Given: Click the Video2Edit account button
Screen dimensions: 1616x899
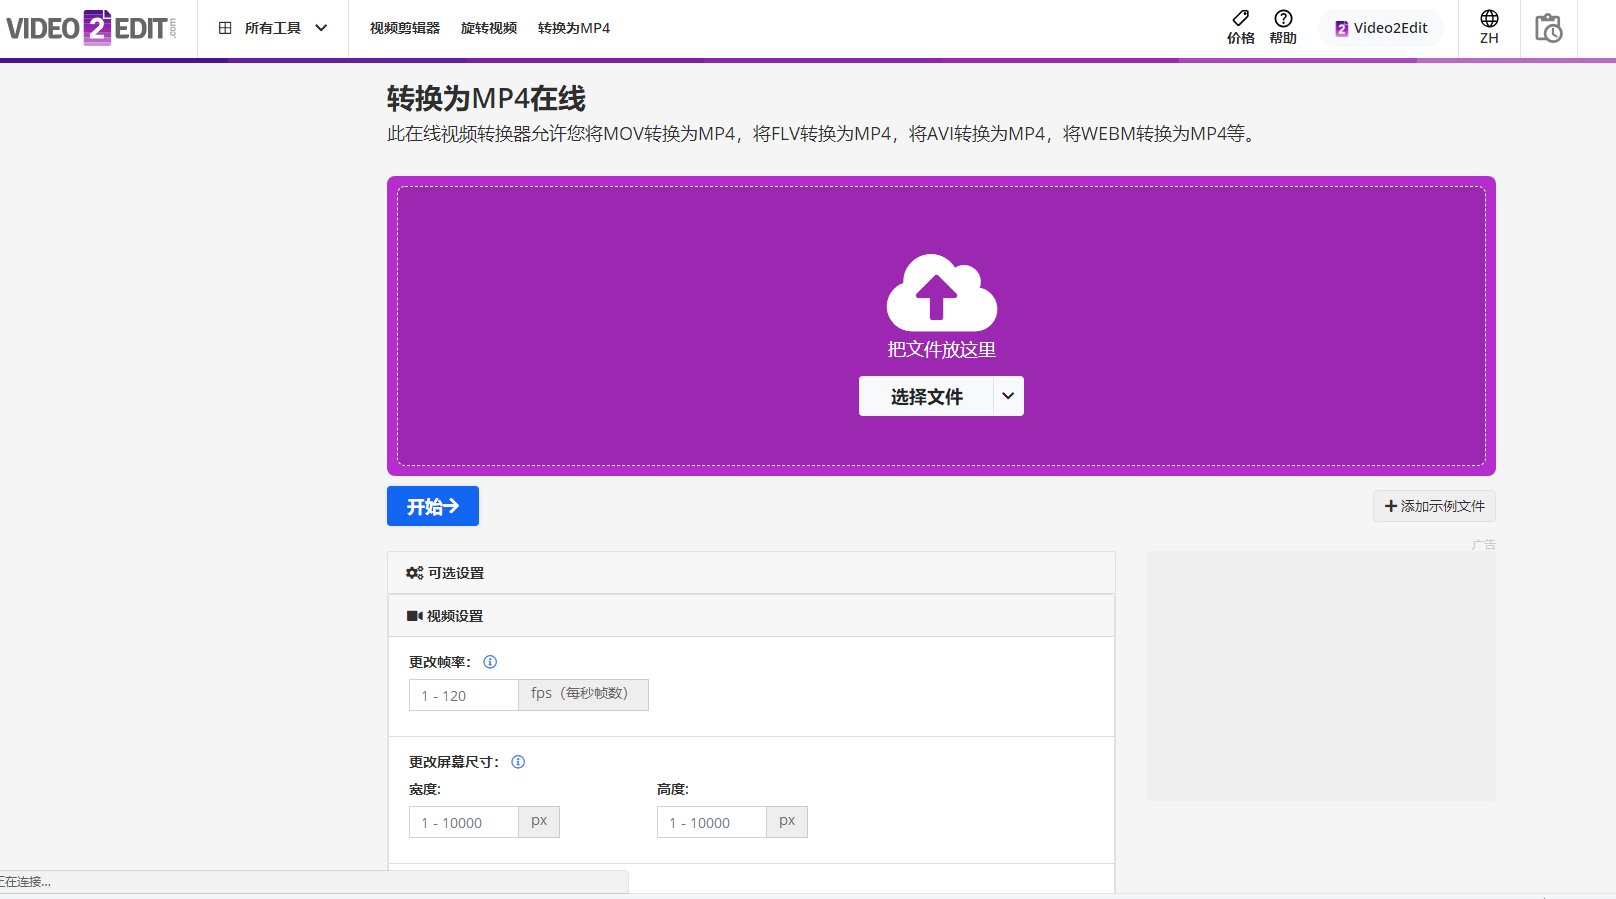Looking at the screenshot, I should [1381, 28].
